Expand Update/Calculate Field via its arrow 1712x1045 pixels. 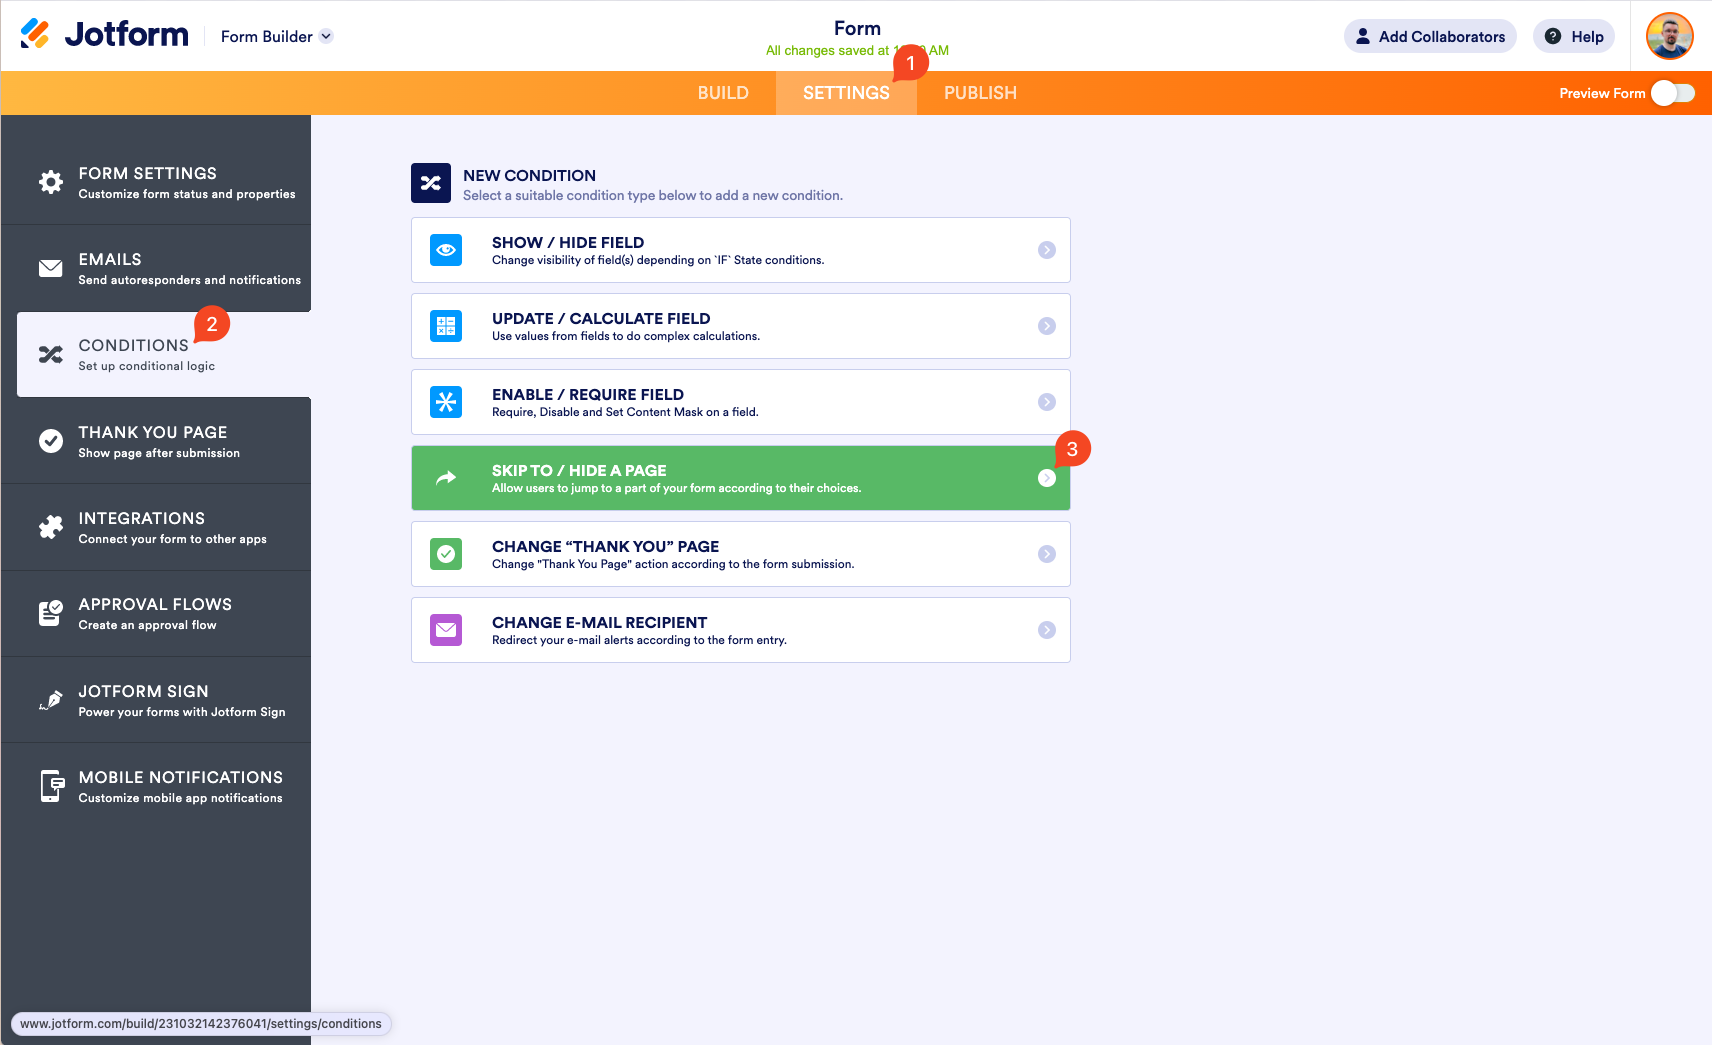(1047, 326)
